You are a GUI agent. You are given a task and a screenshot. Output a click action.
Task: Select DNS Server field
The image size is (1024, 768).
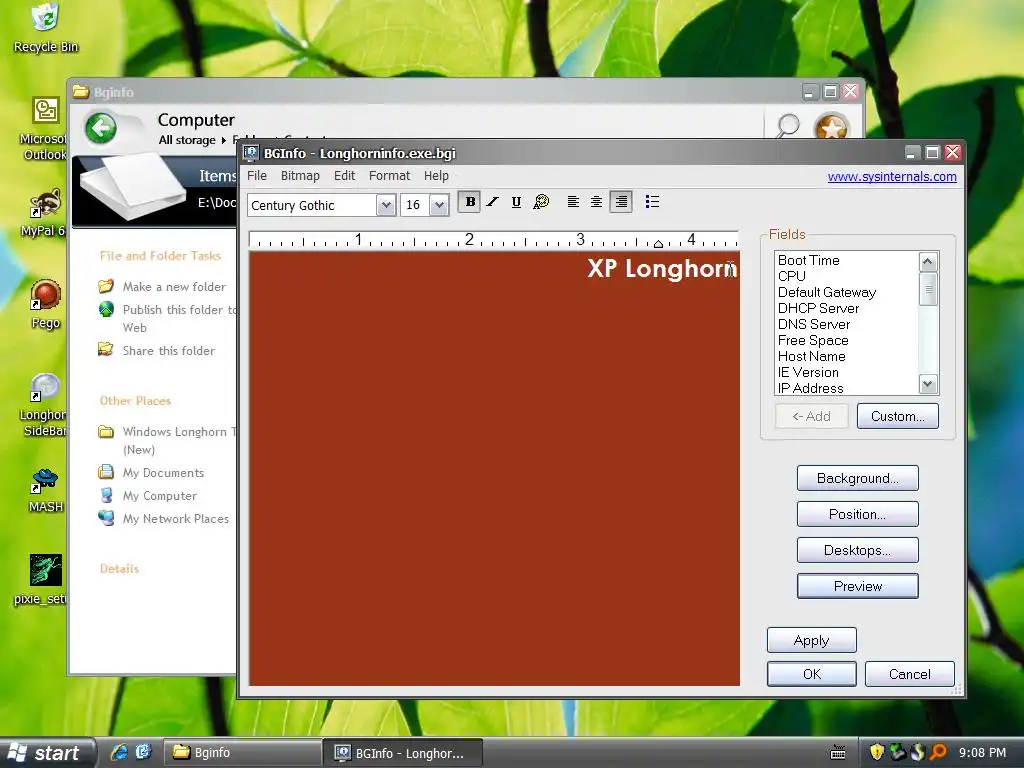tap(814, 324)
